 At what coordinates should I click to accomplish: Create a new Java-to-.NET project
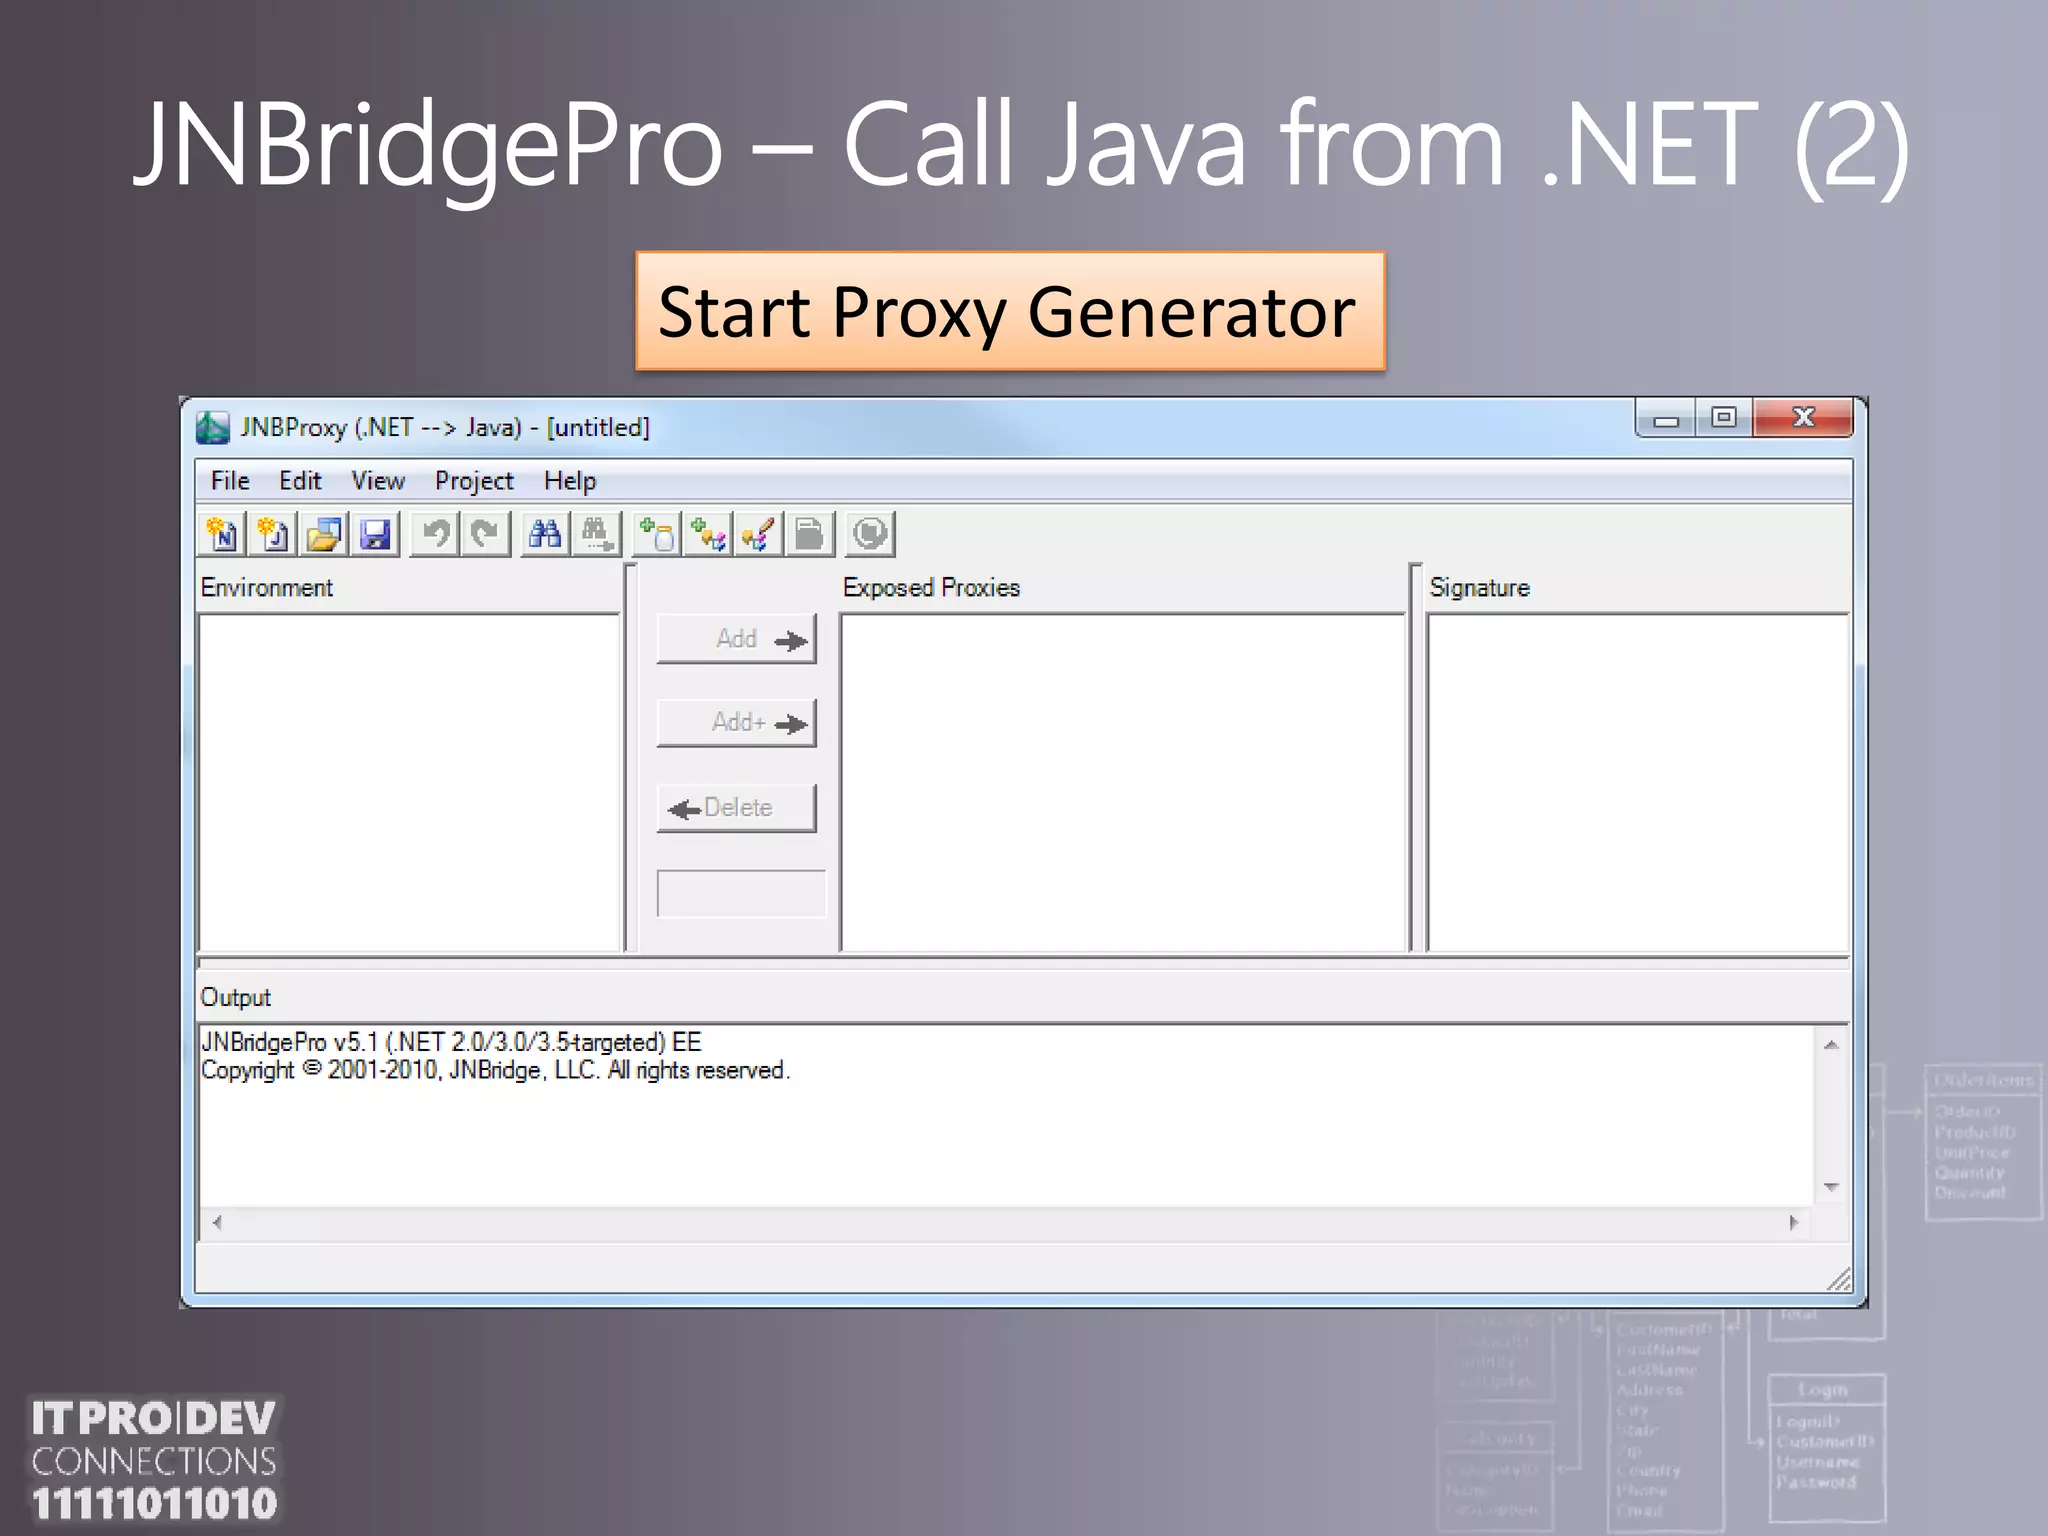point(273,535)
